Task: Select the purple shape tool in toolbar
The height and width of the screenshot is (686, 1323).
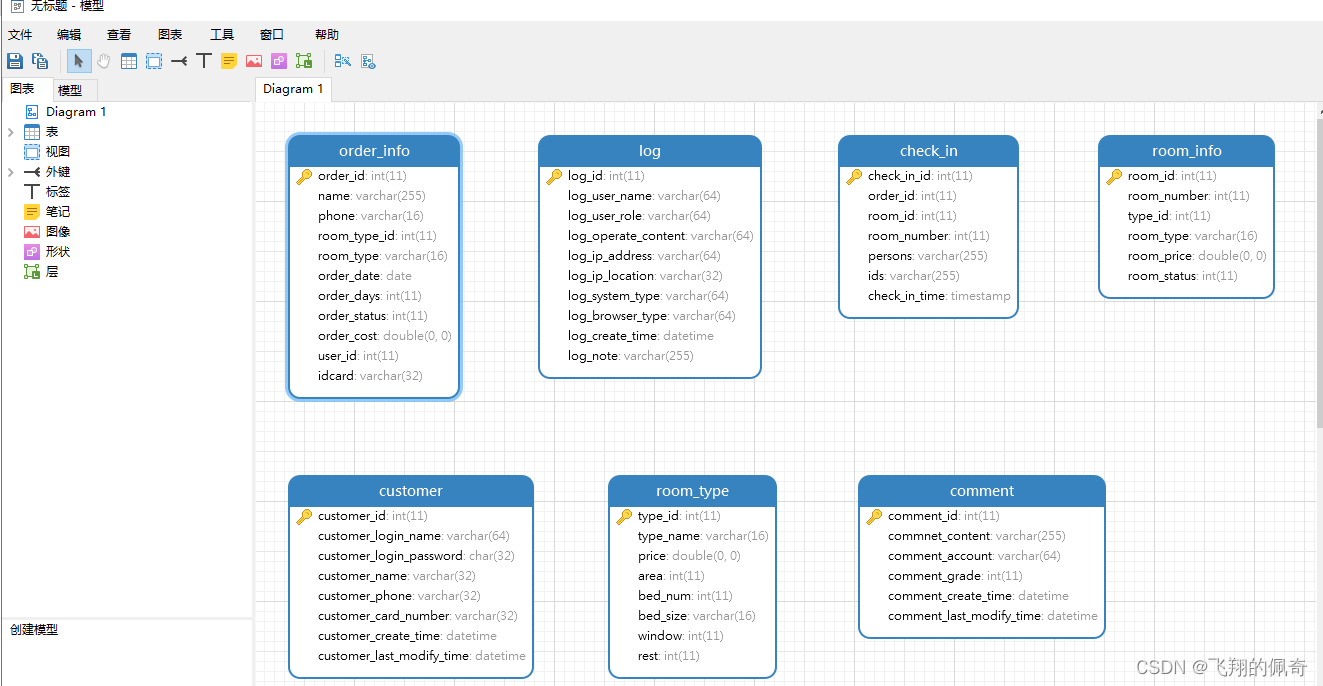Action: (279, 61)
